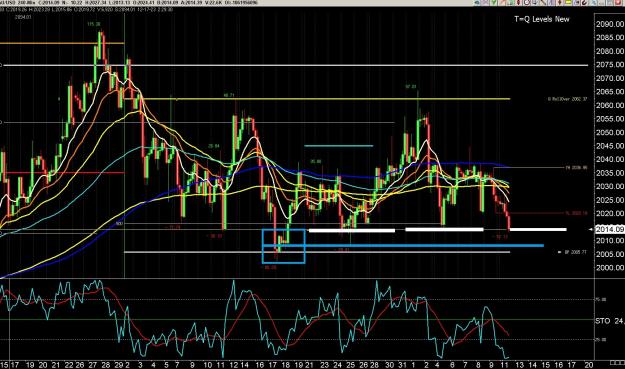Click date label 8 on time axis
Screen dimensions: 625x369
pos(478,365)
